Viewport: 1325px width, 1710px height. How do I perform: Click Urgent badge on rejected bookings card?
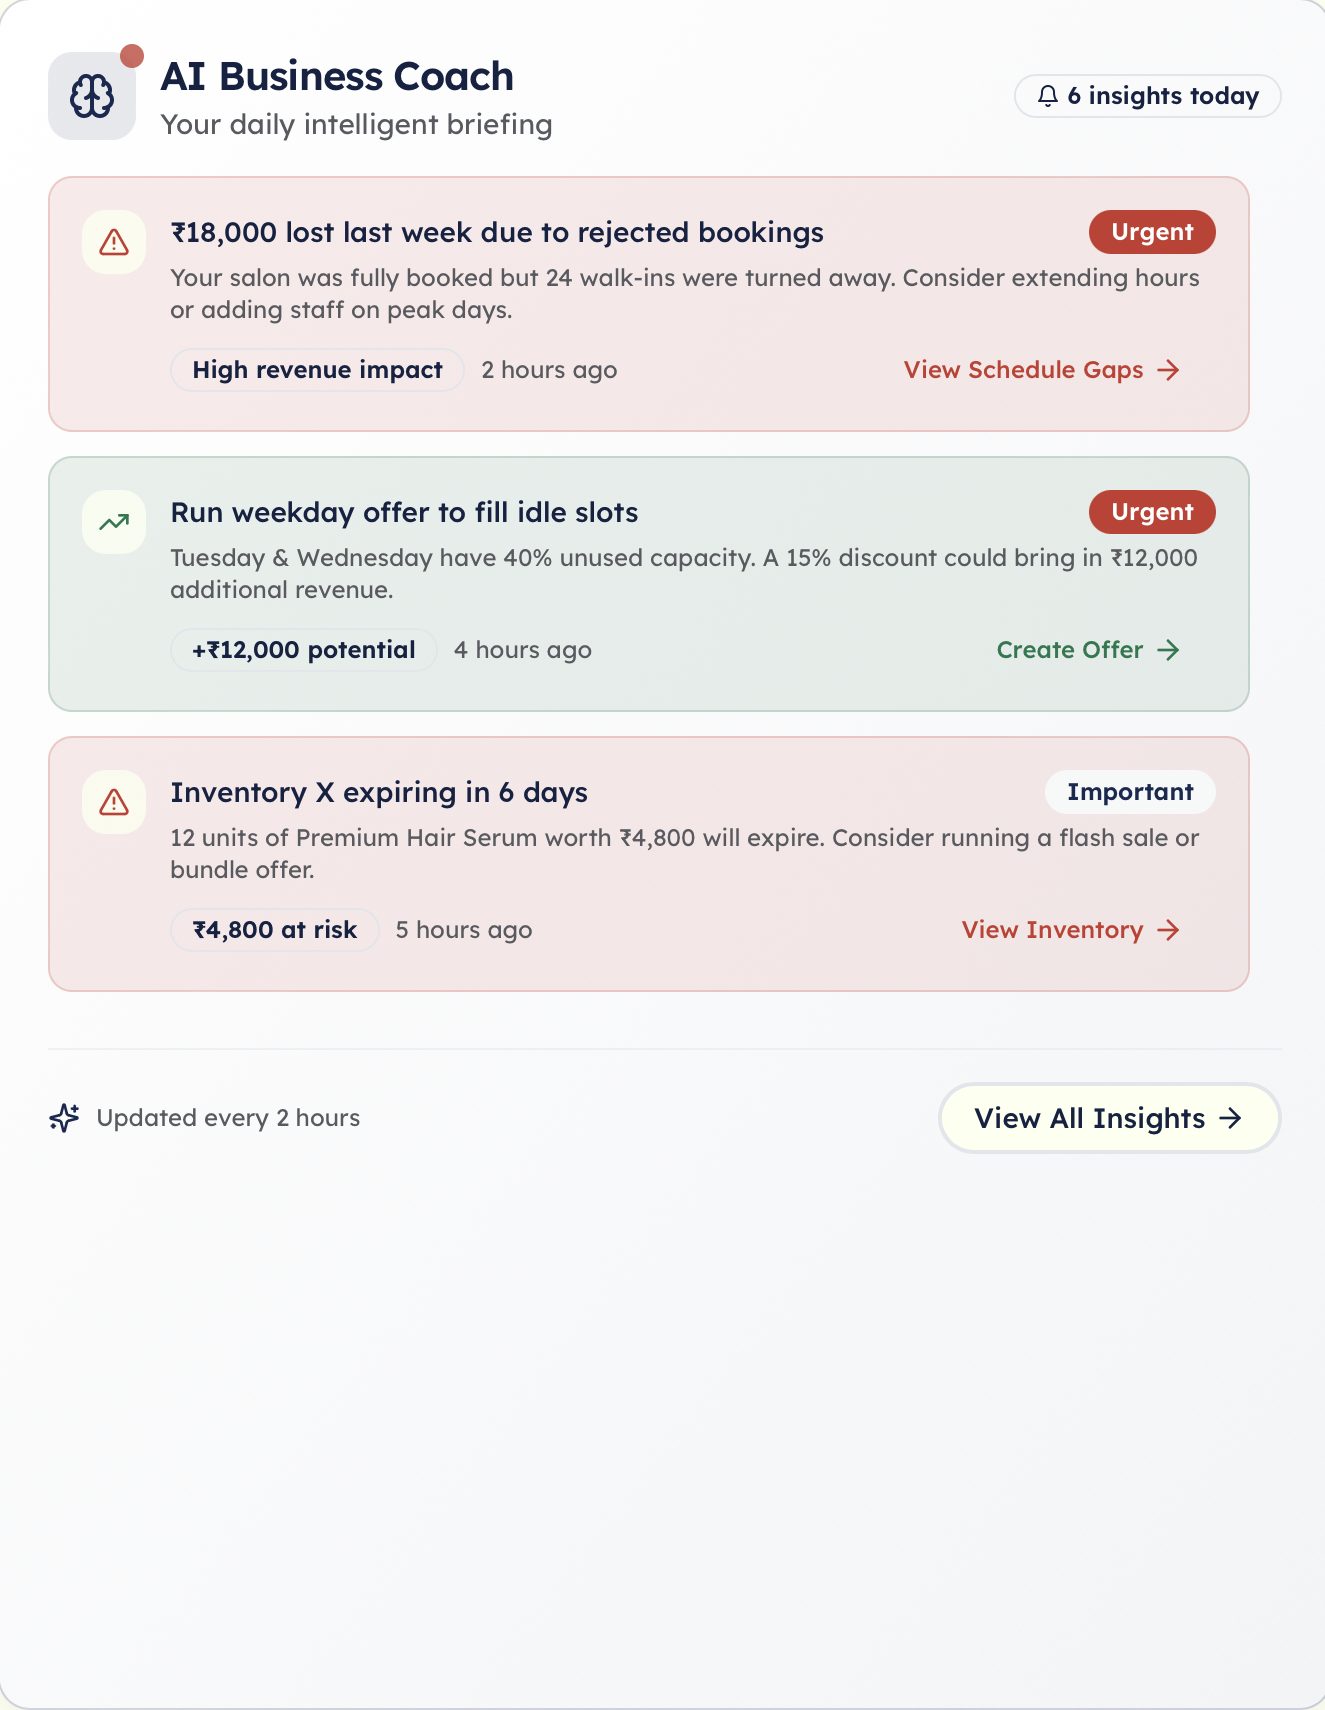click(1152, 232)
